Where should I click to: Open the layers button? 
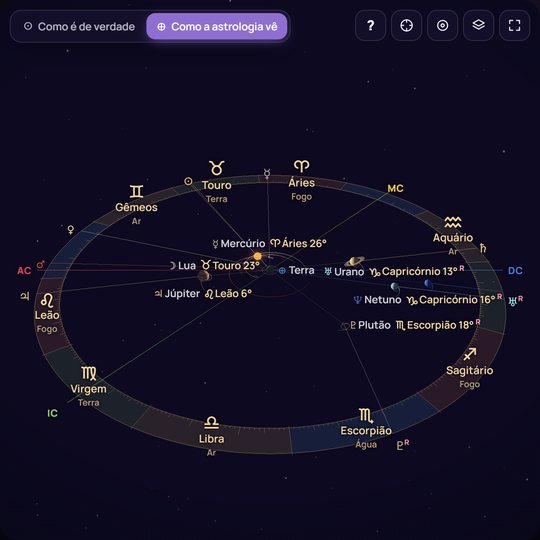pos(478,25)
